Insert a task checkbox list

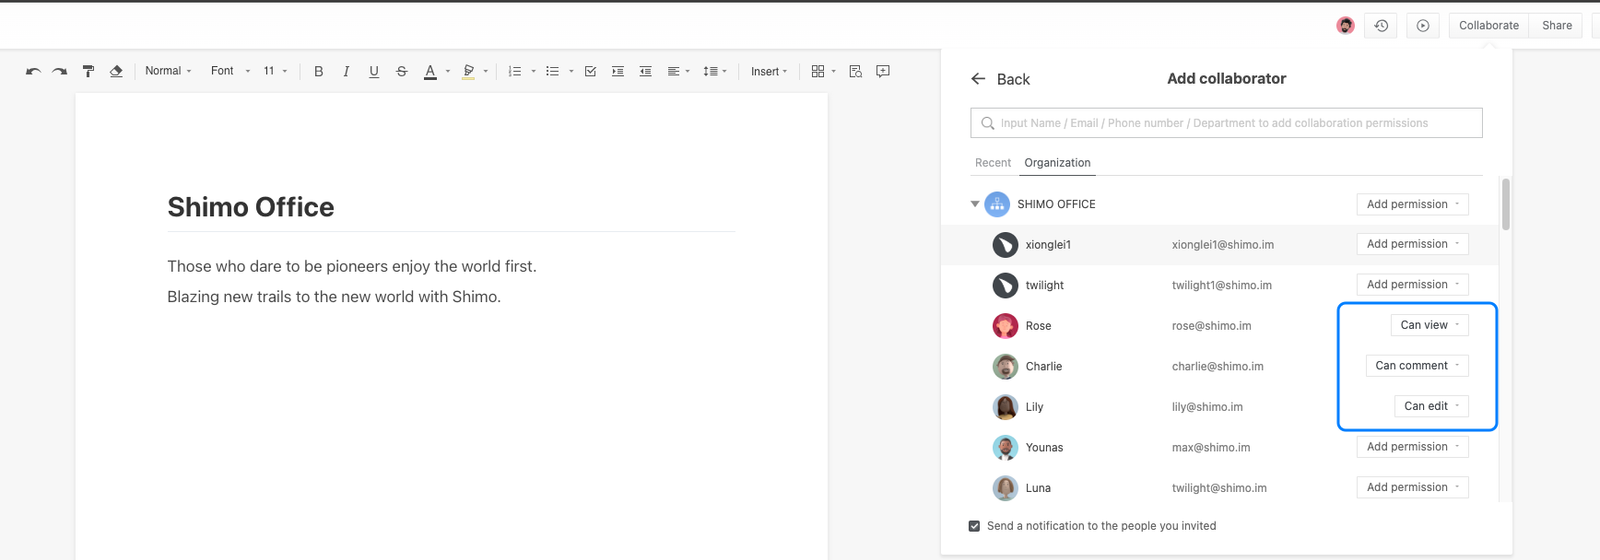click(590, 71)
